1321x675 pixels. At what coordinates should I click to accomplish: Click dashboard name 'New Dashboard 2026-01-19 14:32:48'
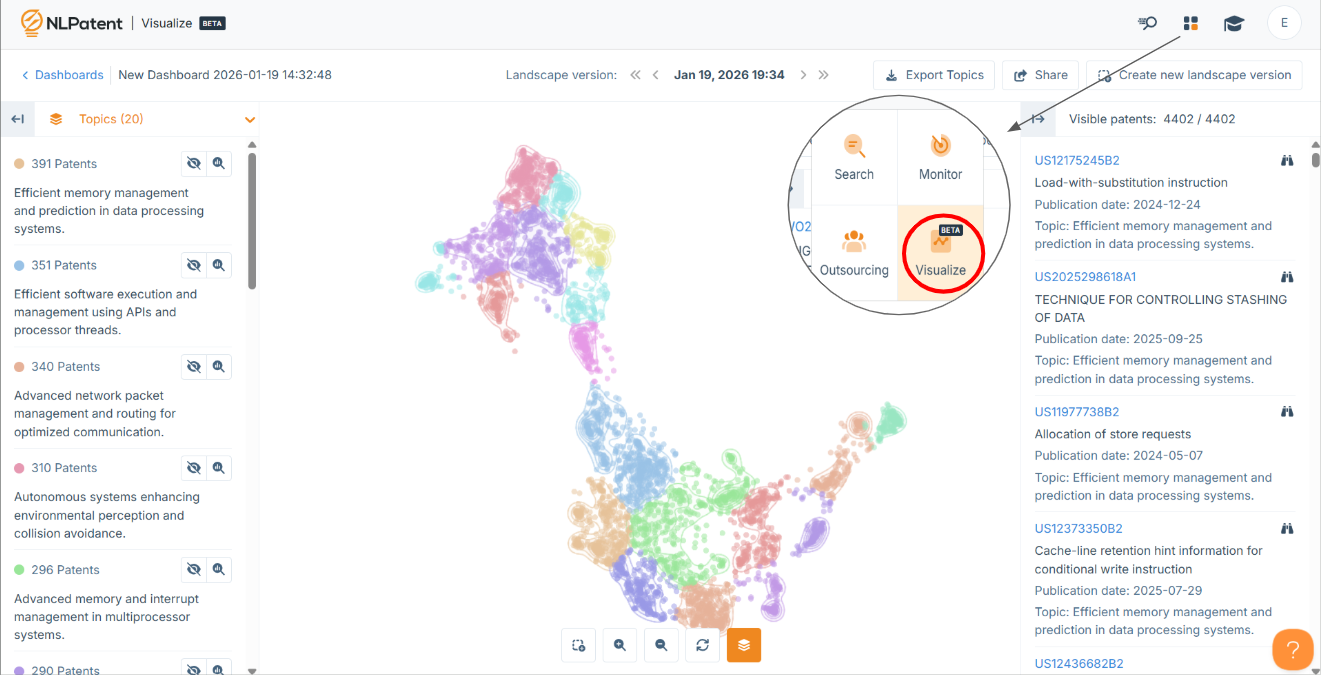(x=225, y=75)
